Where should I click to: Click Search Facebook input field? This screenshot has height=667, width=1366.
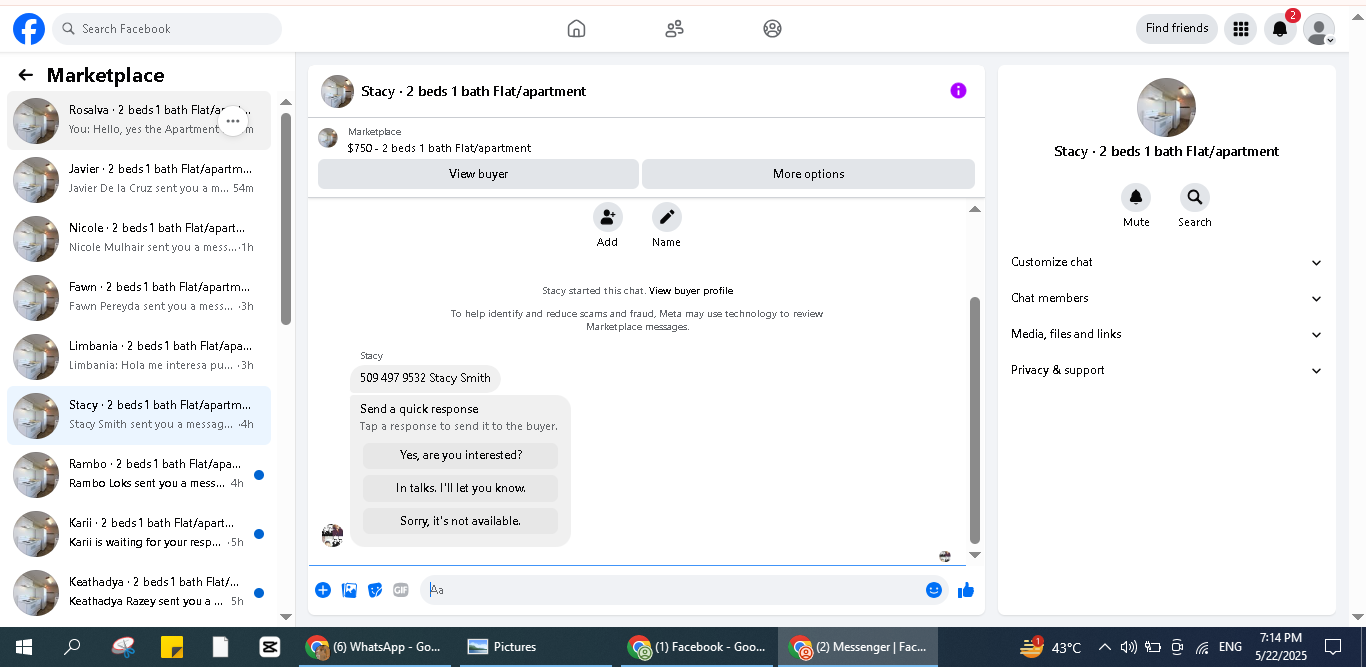click(167, 29)
